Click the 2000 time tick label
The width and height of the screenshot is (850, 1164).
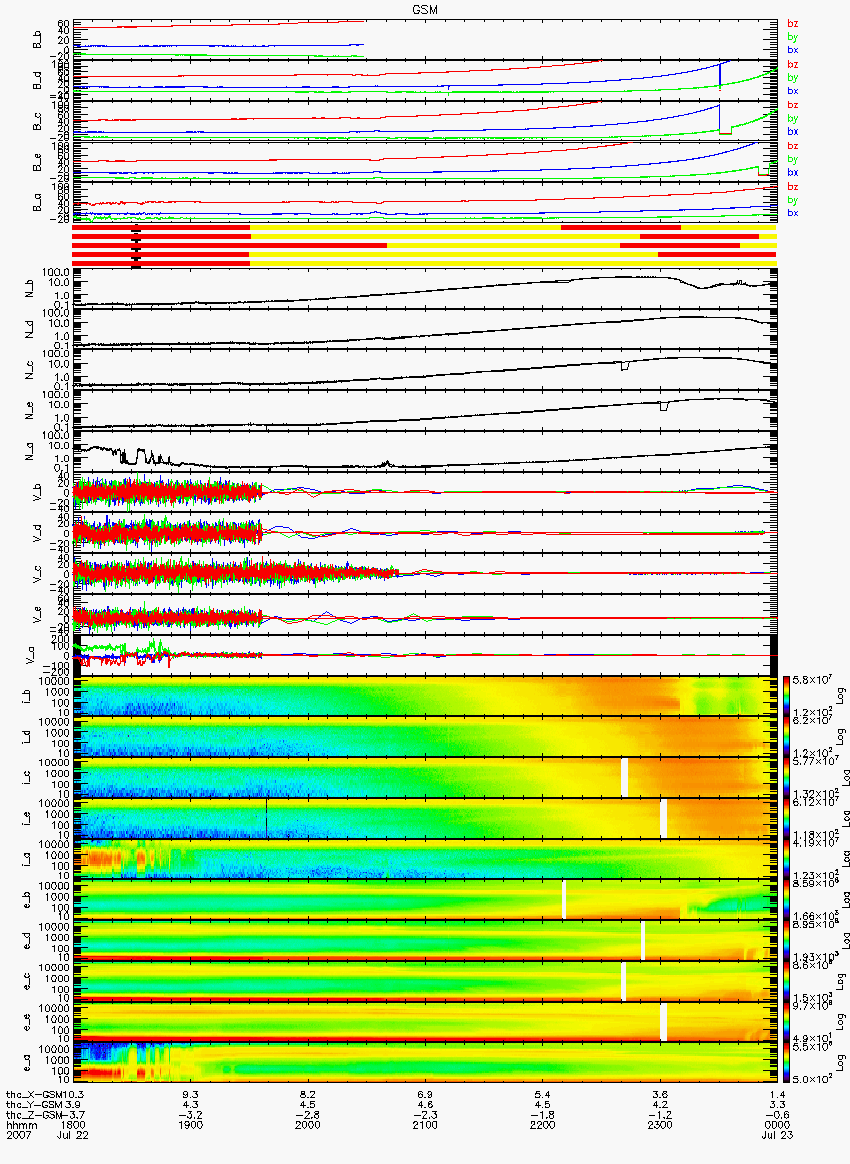(308, 1125)
